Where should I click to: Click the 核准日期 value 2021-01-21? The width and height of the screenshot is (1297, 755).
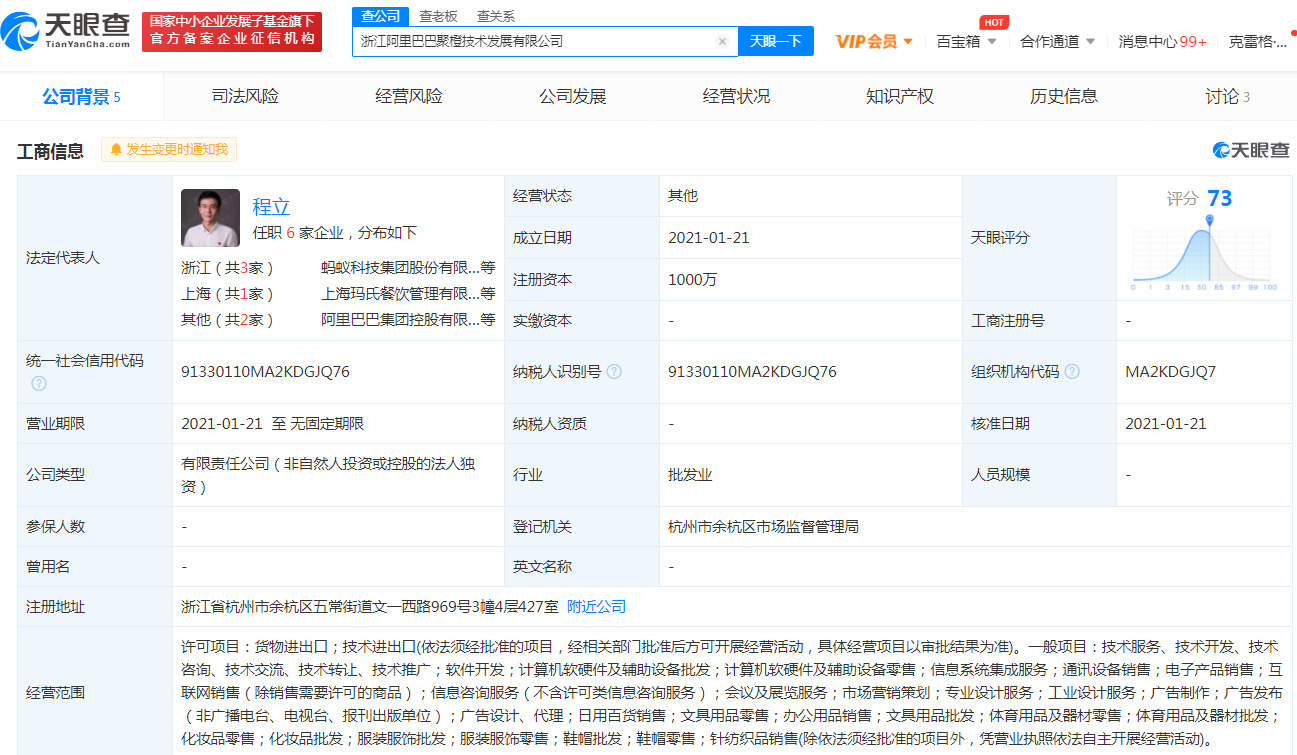[x=1165, y=423]
